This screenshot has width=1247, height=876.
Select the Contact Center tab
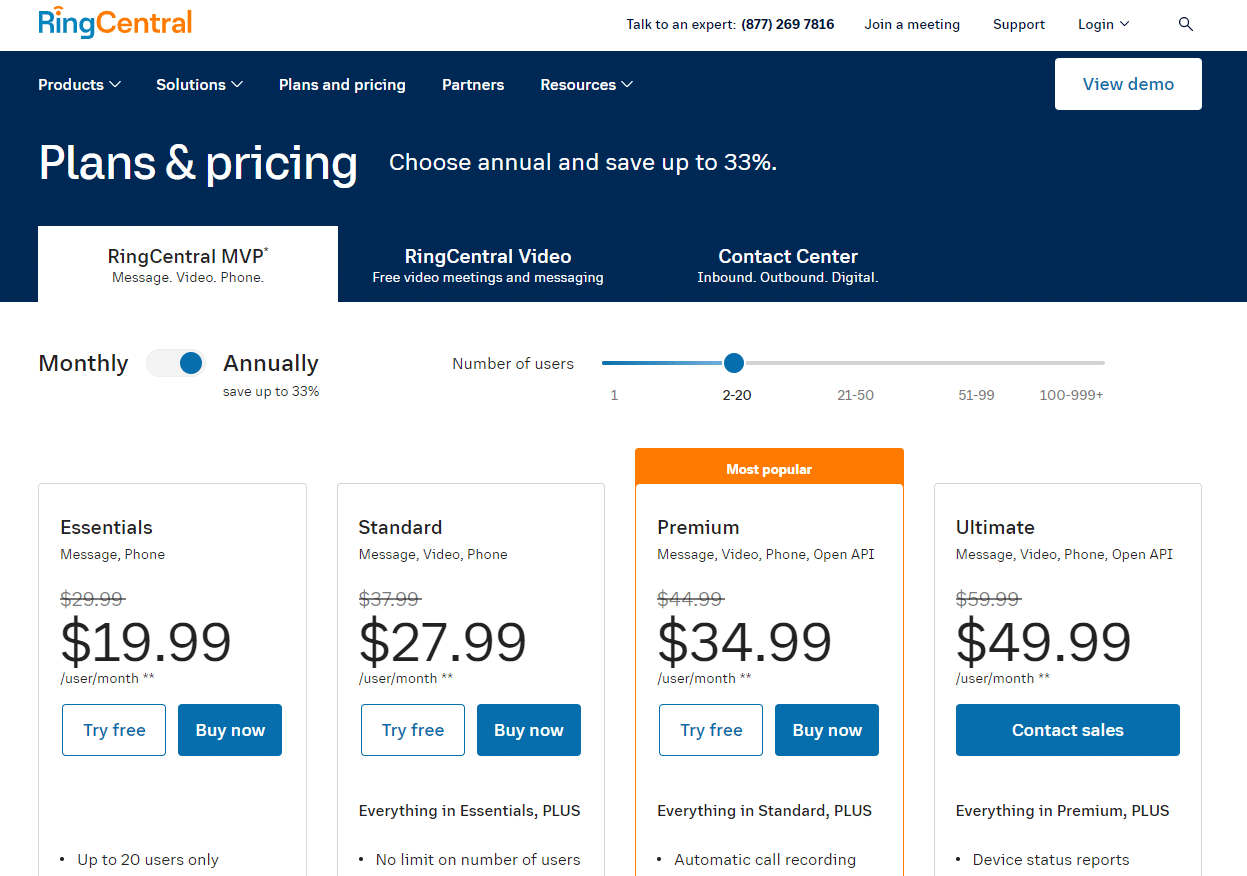click(788, 265)
